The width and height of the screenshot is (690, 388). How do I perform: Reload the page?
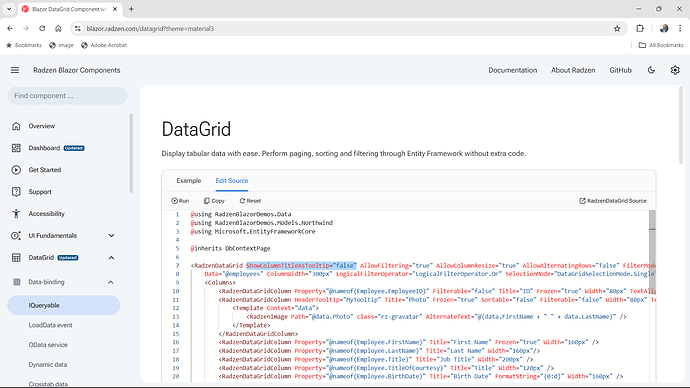[42, 29]
